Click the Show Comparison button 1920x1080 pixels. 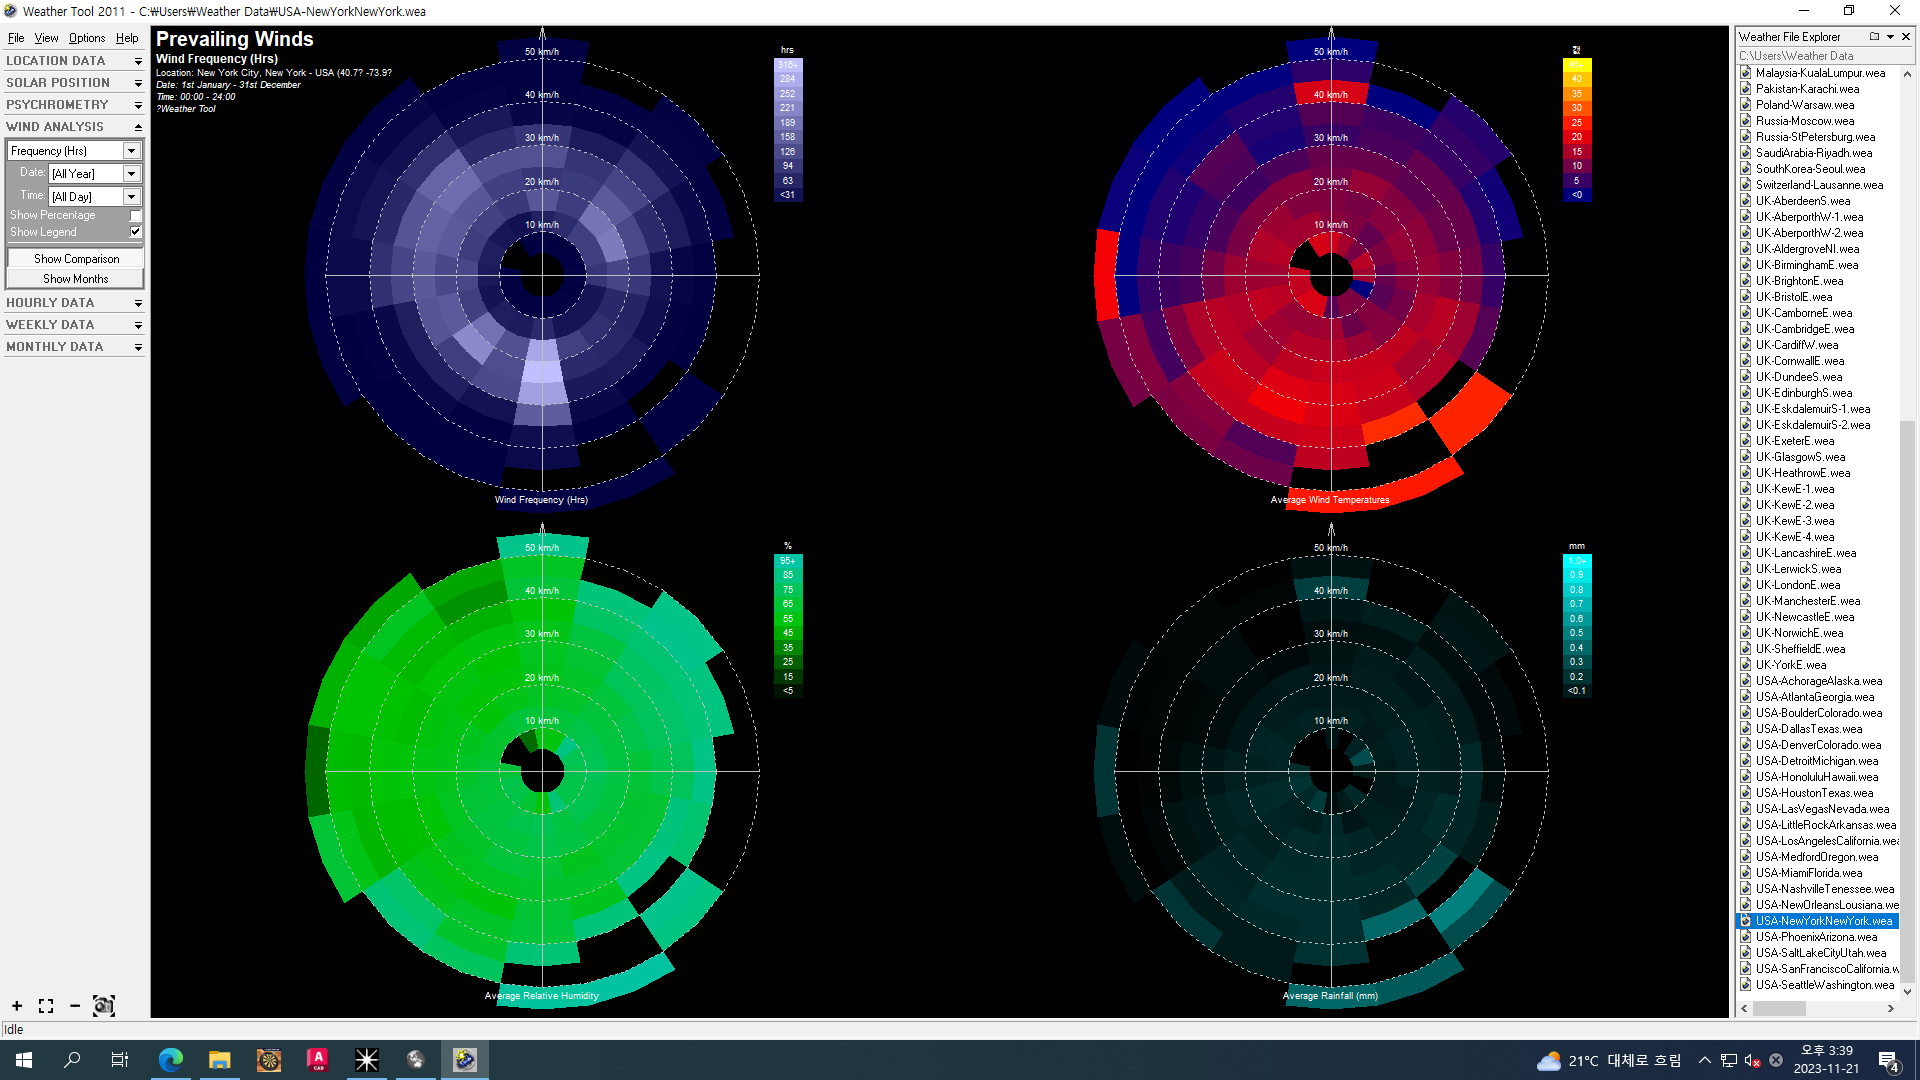click(x=76, y=259)
